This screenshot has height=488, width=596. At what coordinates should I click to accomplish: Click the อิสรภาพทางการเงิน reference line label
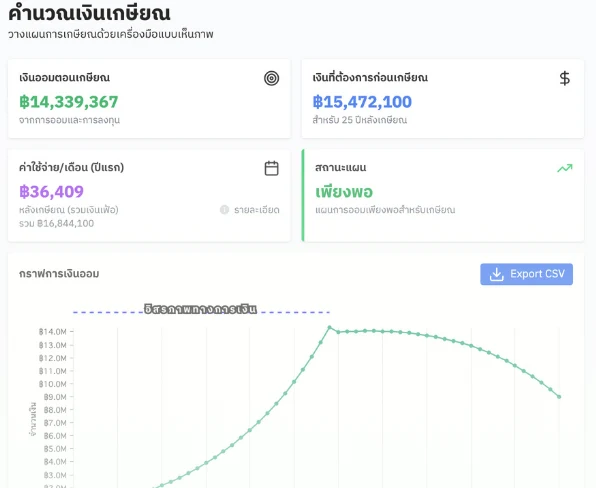tap(200, 309)
